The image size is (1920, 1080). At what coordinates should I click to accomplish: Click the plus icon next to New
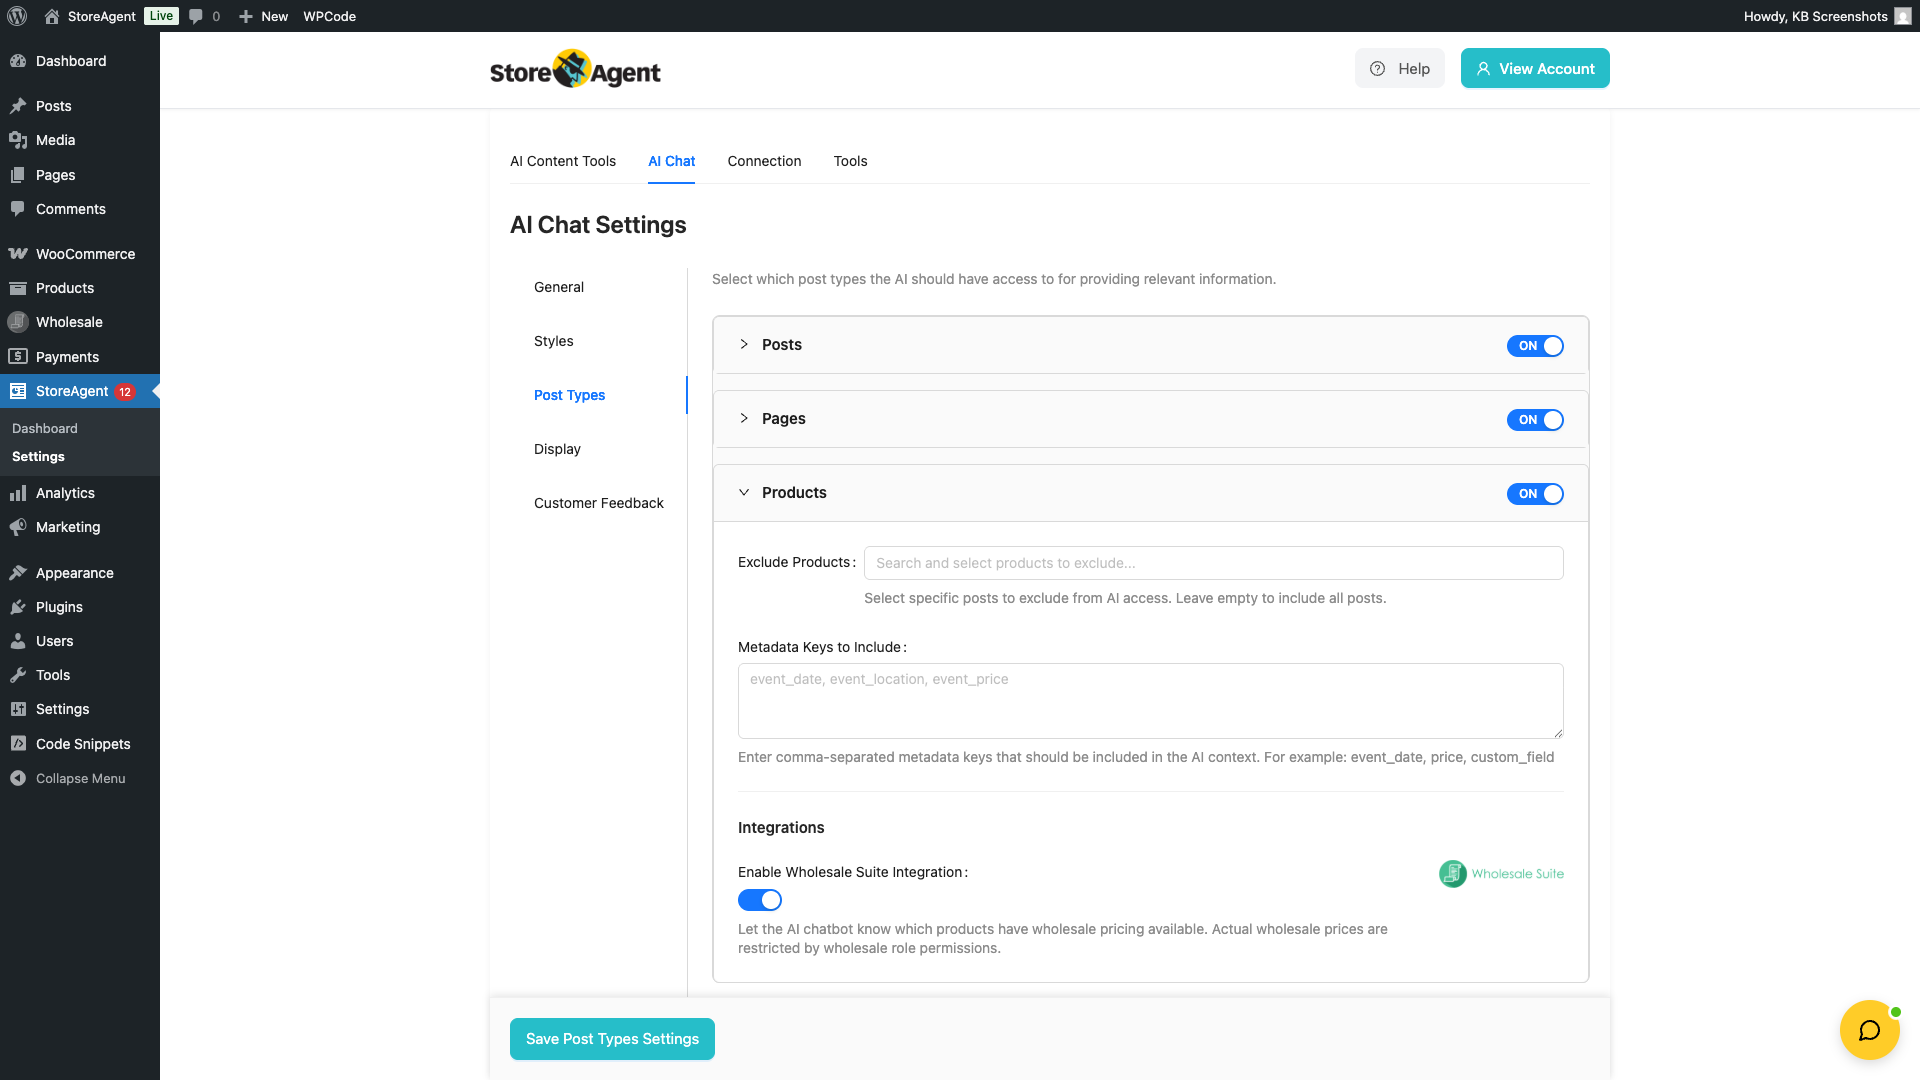click(246, 16)
